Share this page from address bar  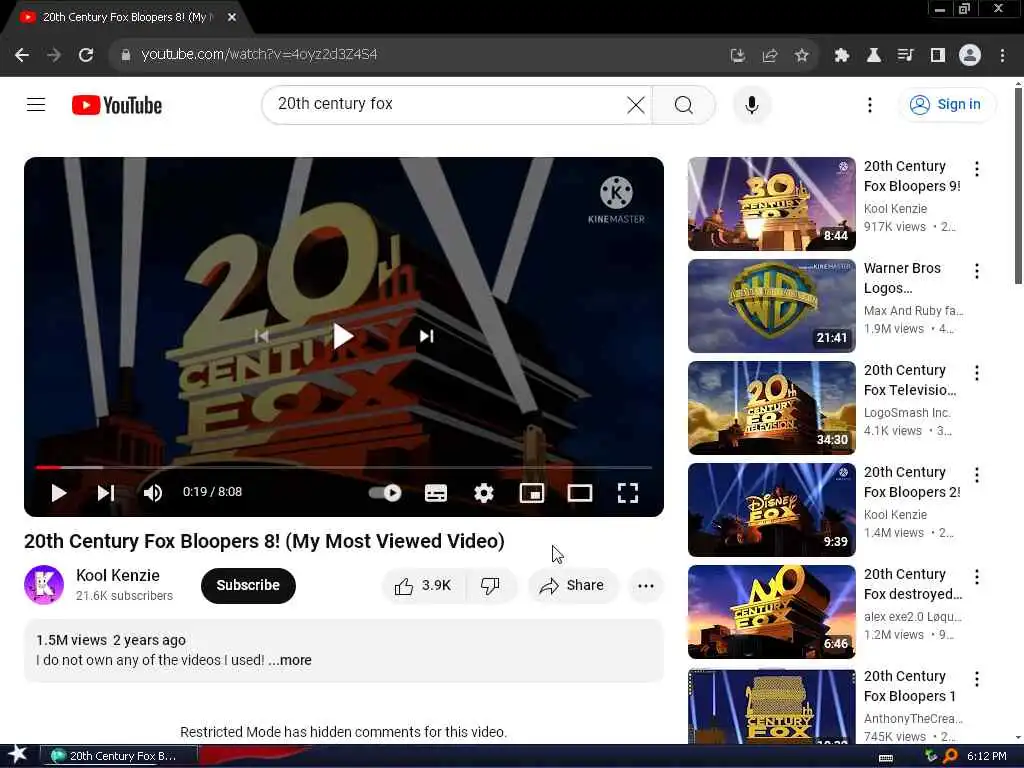(x=769, y=56)
